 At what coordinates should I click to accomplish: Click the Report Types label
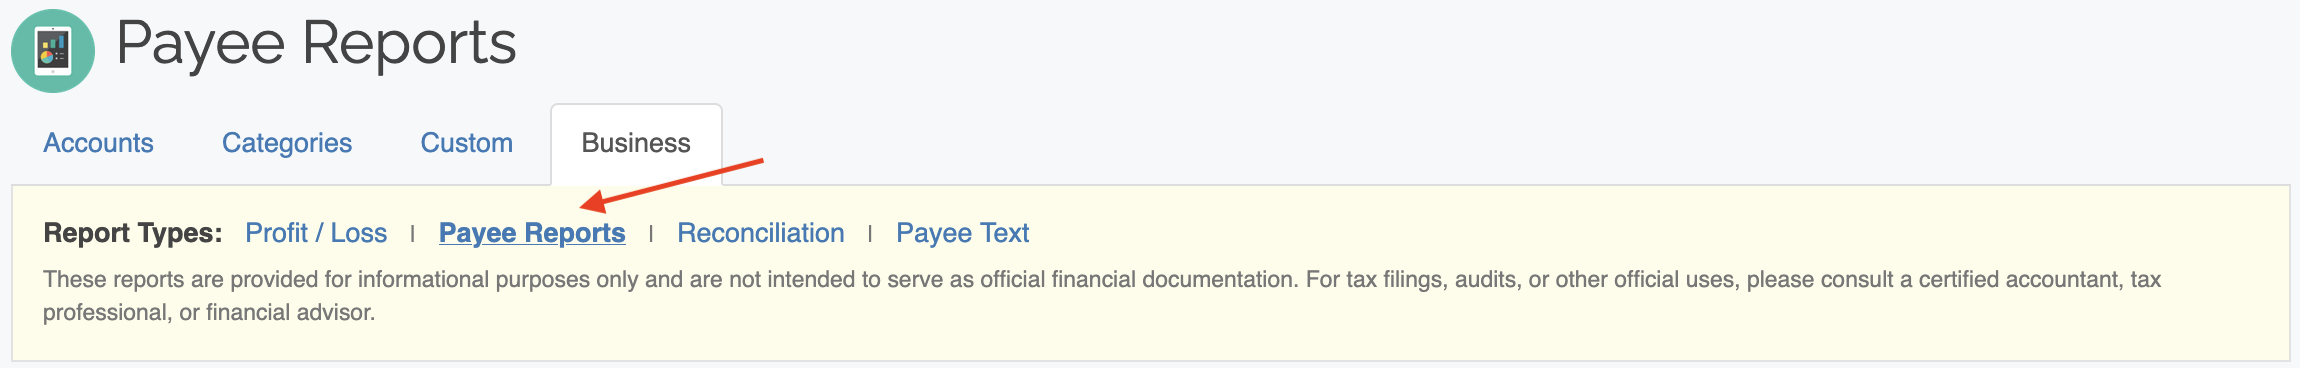click(x=133, y=233)
